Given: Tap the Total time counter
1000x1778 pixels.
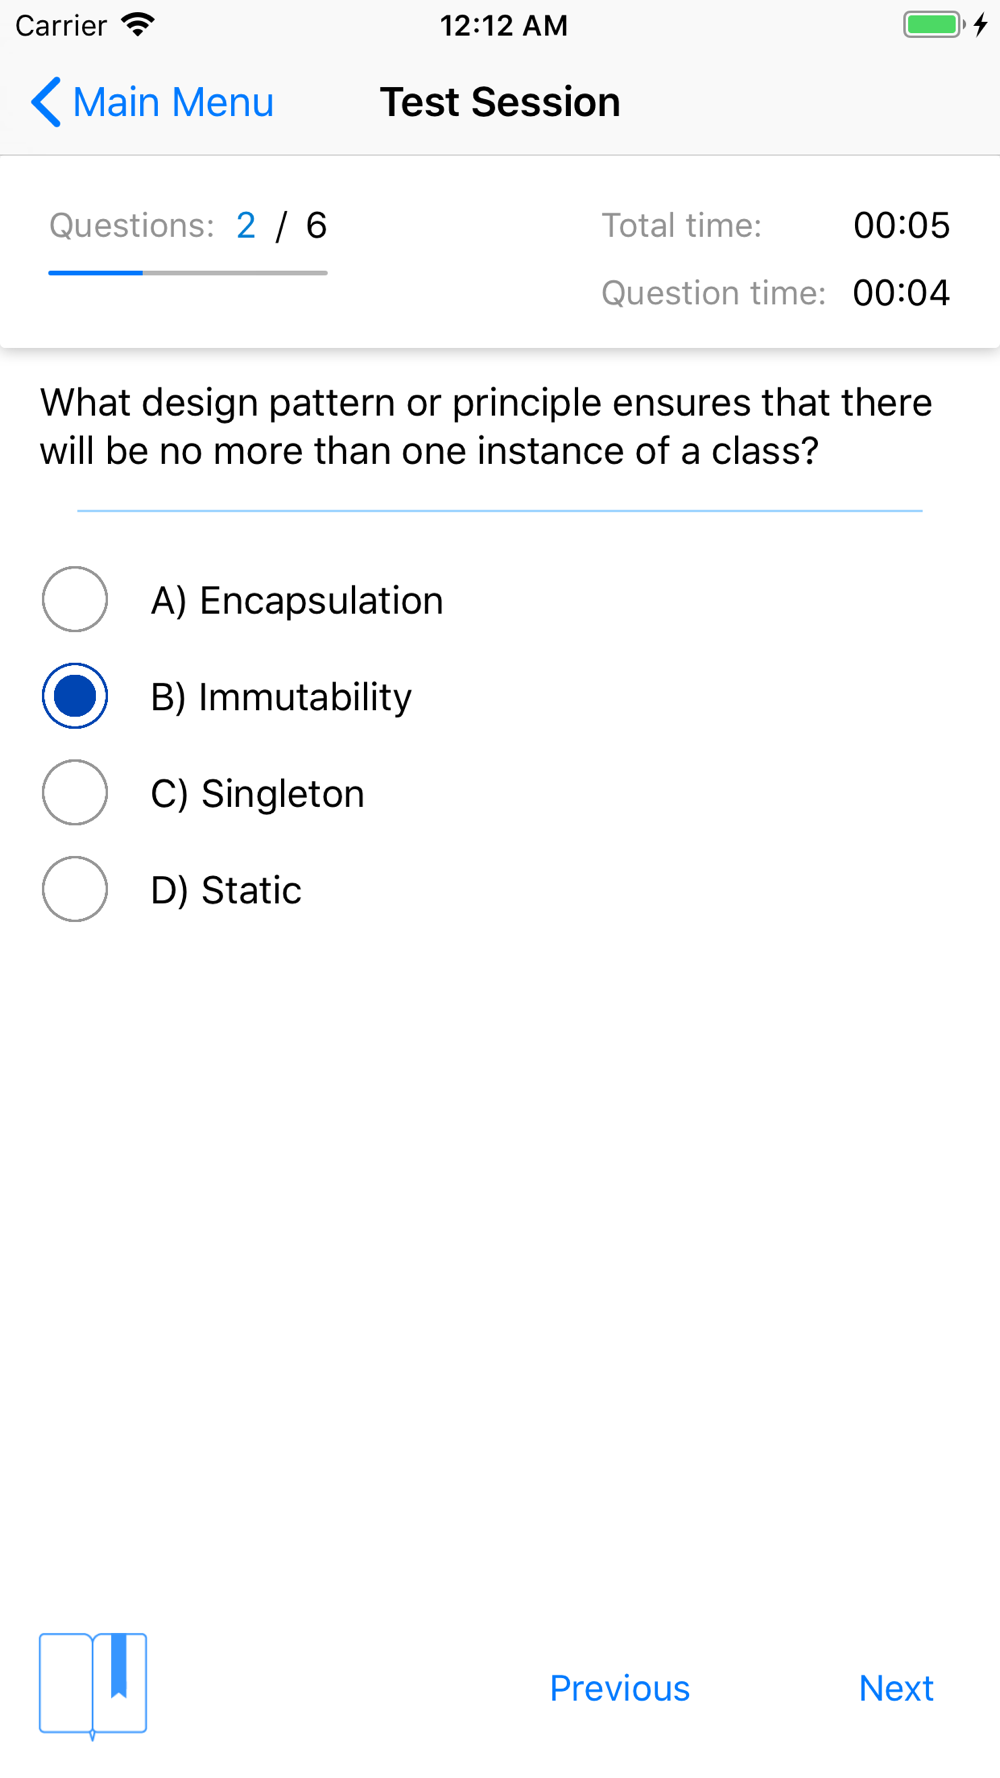Looking at the screenshot, I should (901, 226).
